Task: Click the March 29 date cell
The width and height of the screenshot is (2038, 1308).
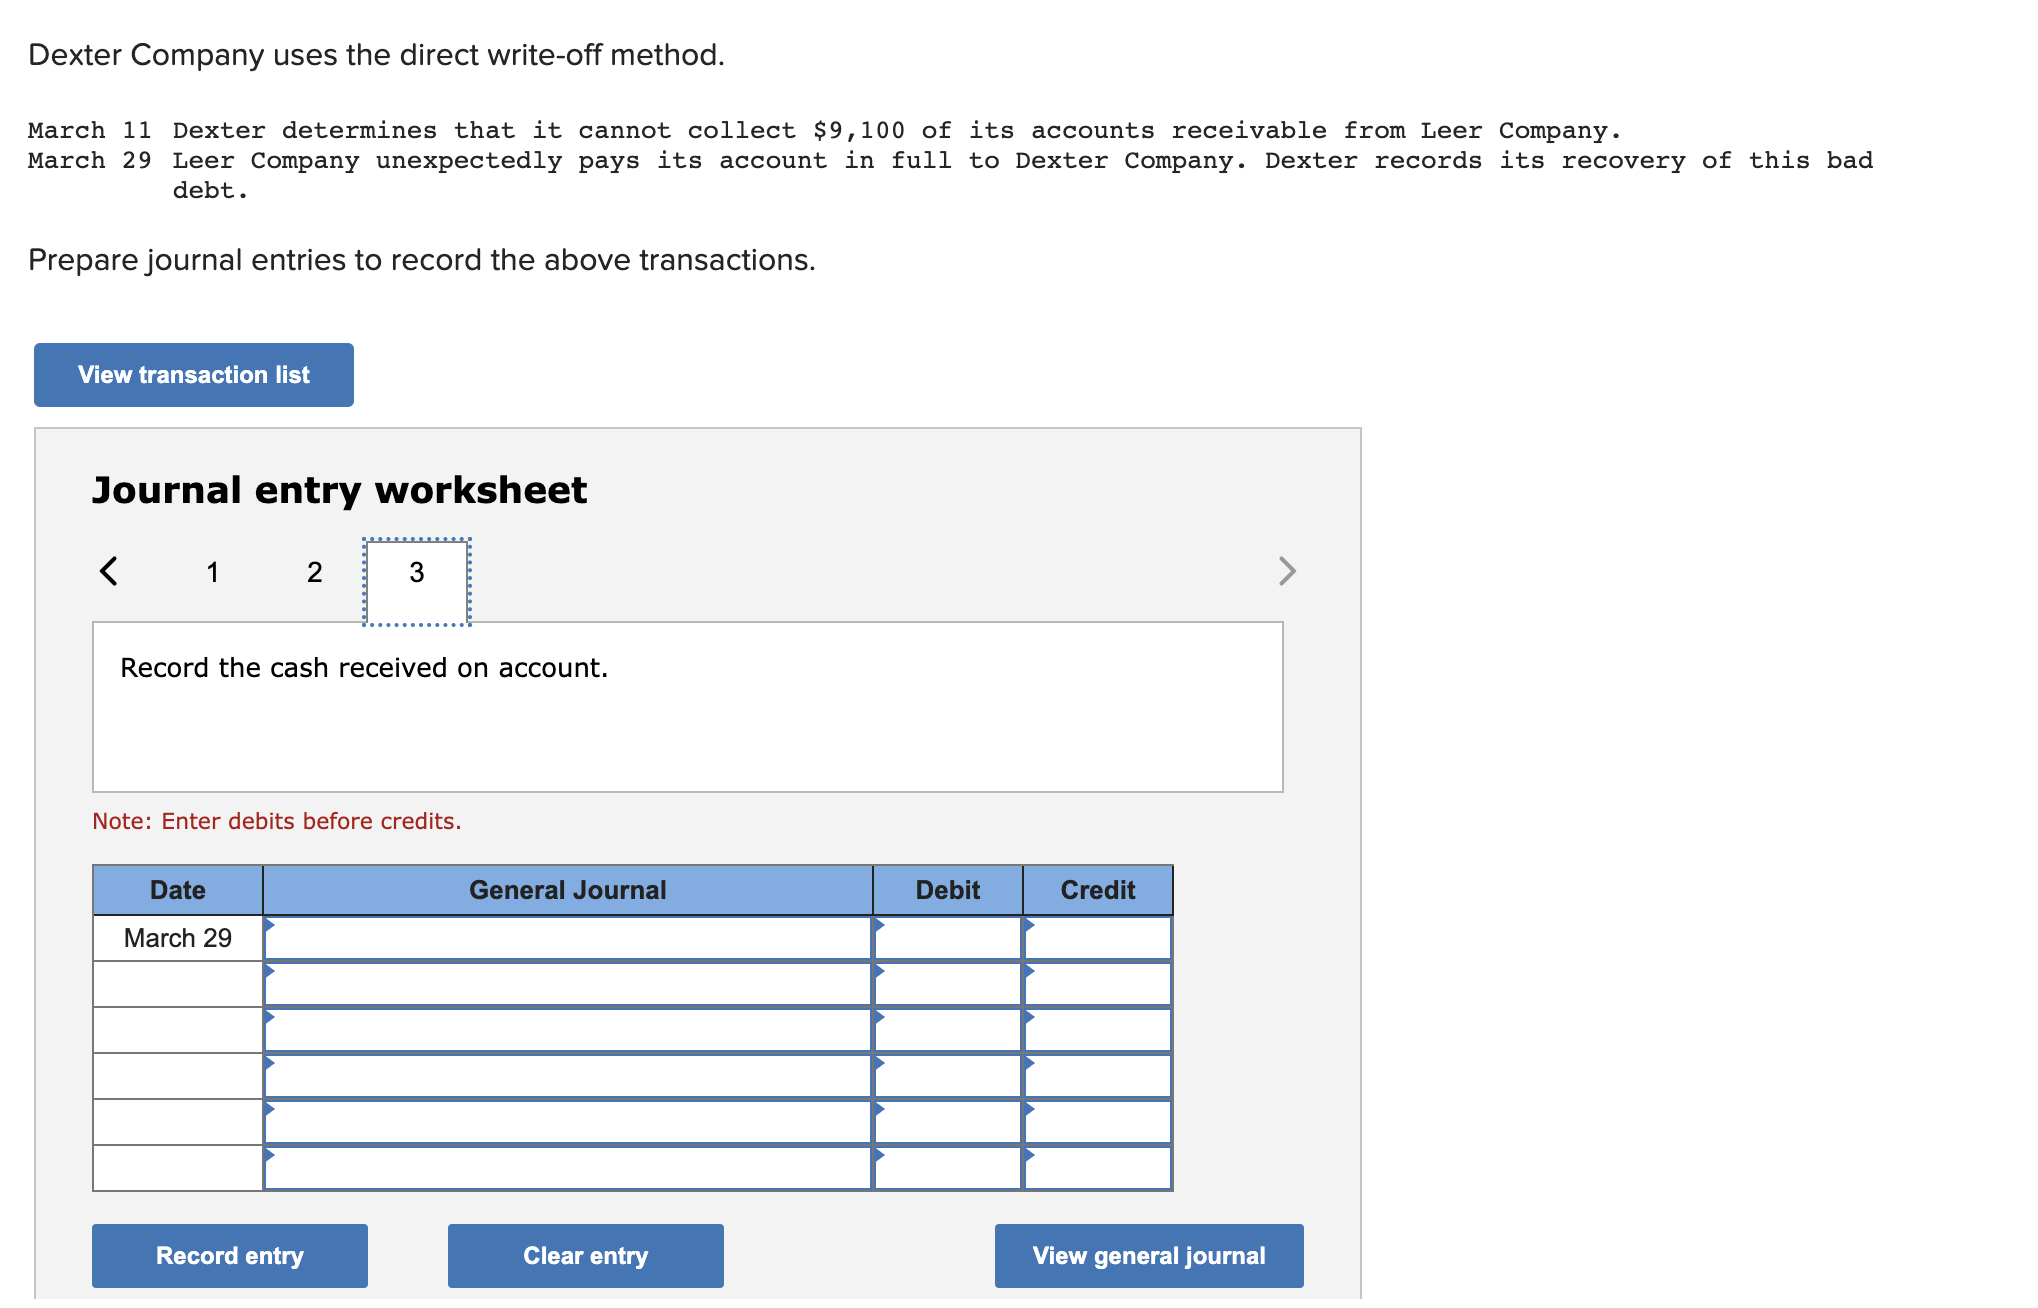Action: click(x=178, y=938)
